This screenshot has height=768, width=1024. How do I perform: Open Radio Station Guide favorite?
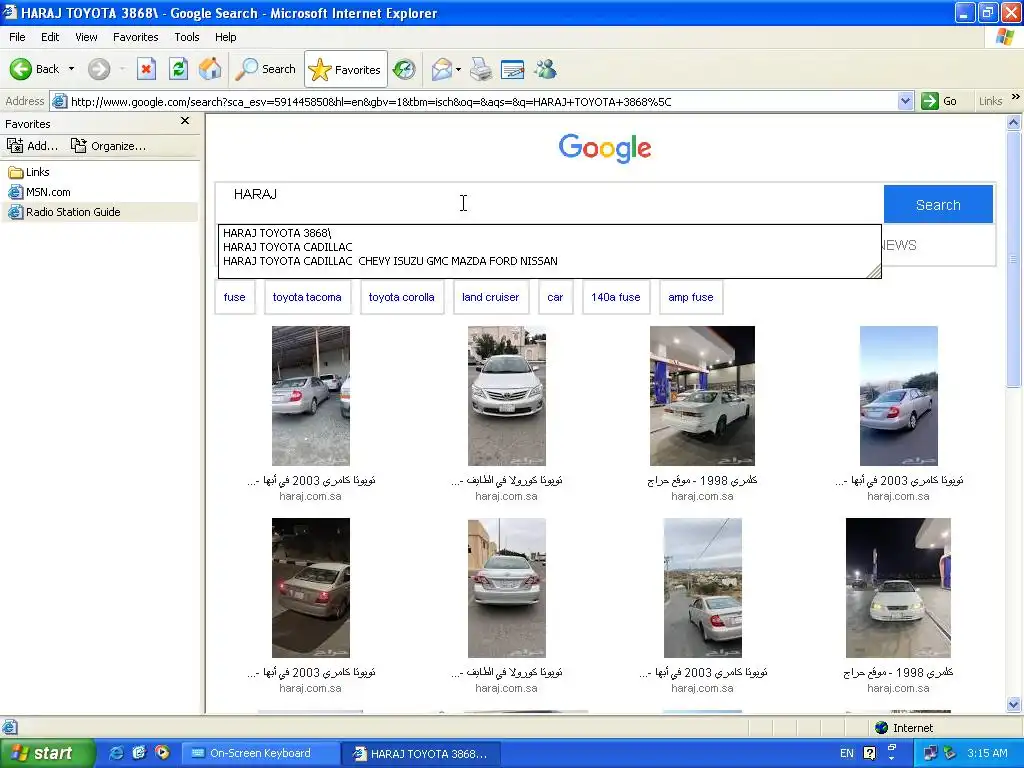coord(64,212)
